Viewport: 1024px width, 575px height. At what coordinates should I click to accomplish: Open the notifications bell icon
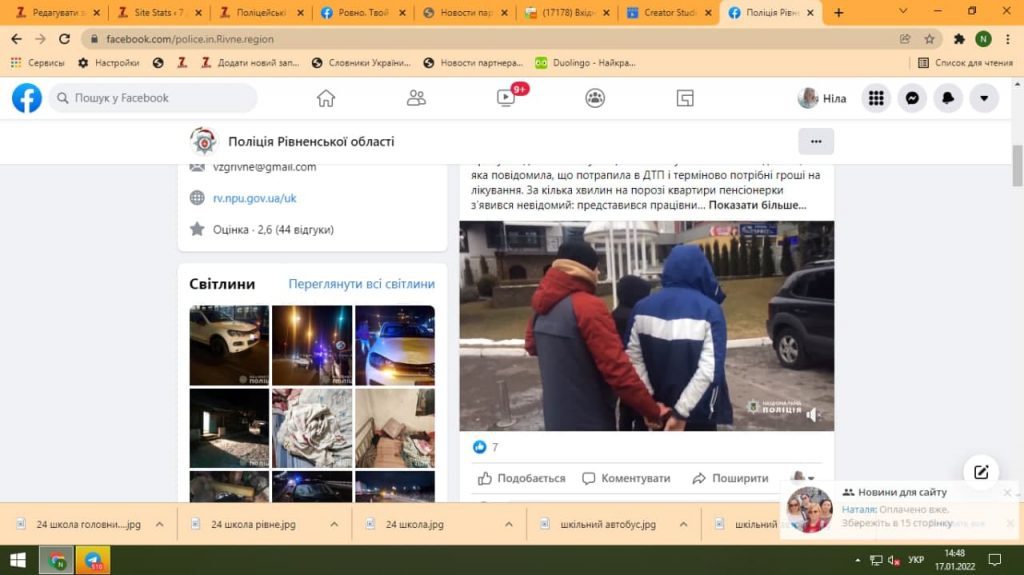[x=948, y=98]
